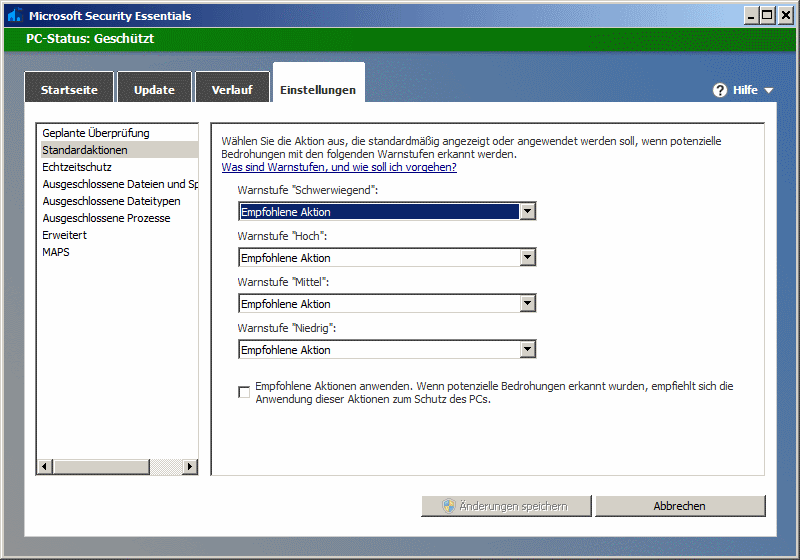Select Erweitert in the settings list

[118, 235]
